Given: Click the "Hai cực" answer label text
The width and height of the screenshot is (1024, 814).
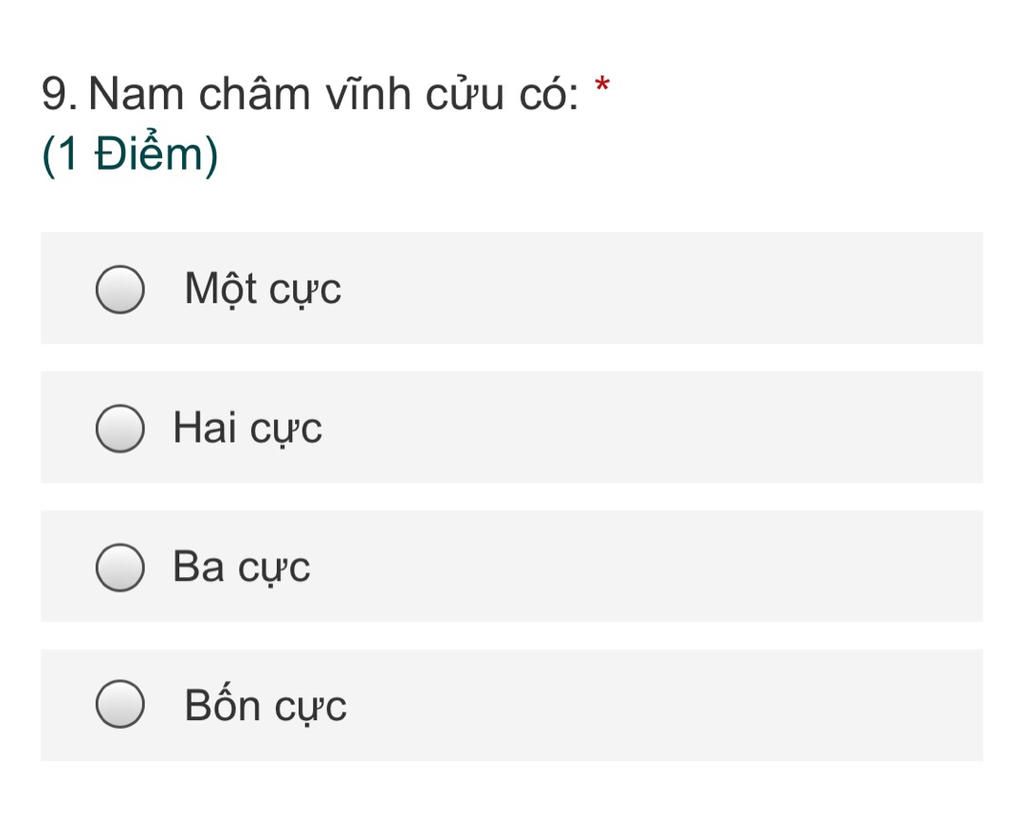Looking at the screenshot, I should (x=248, y=429).
